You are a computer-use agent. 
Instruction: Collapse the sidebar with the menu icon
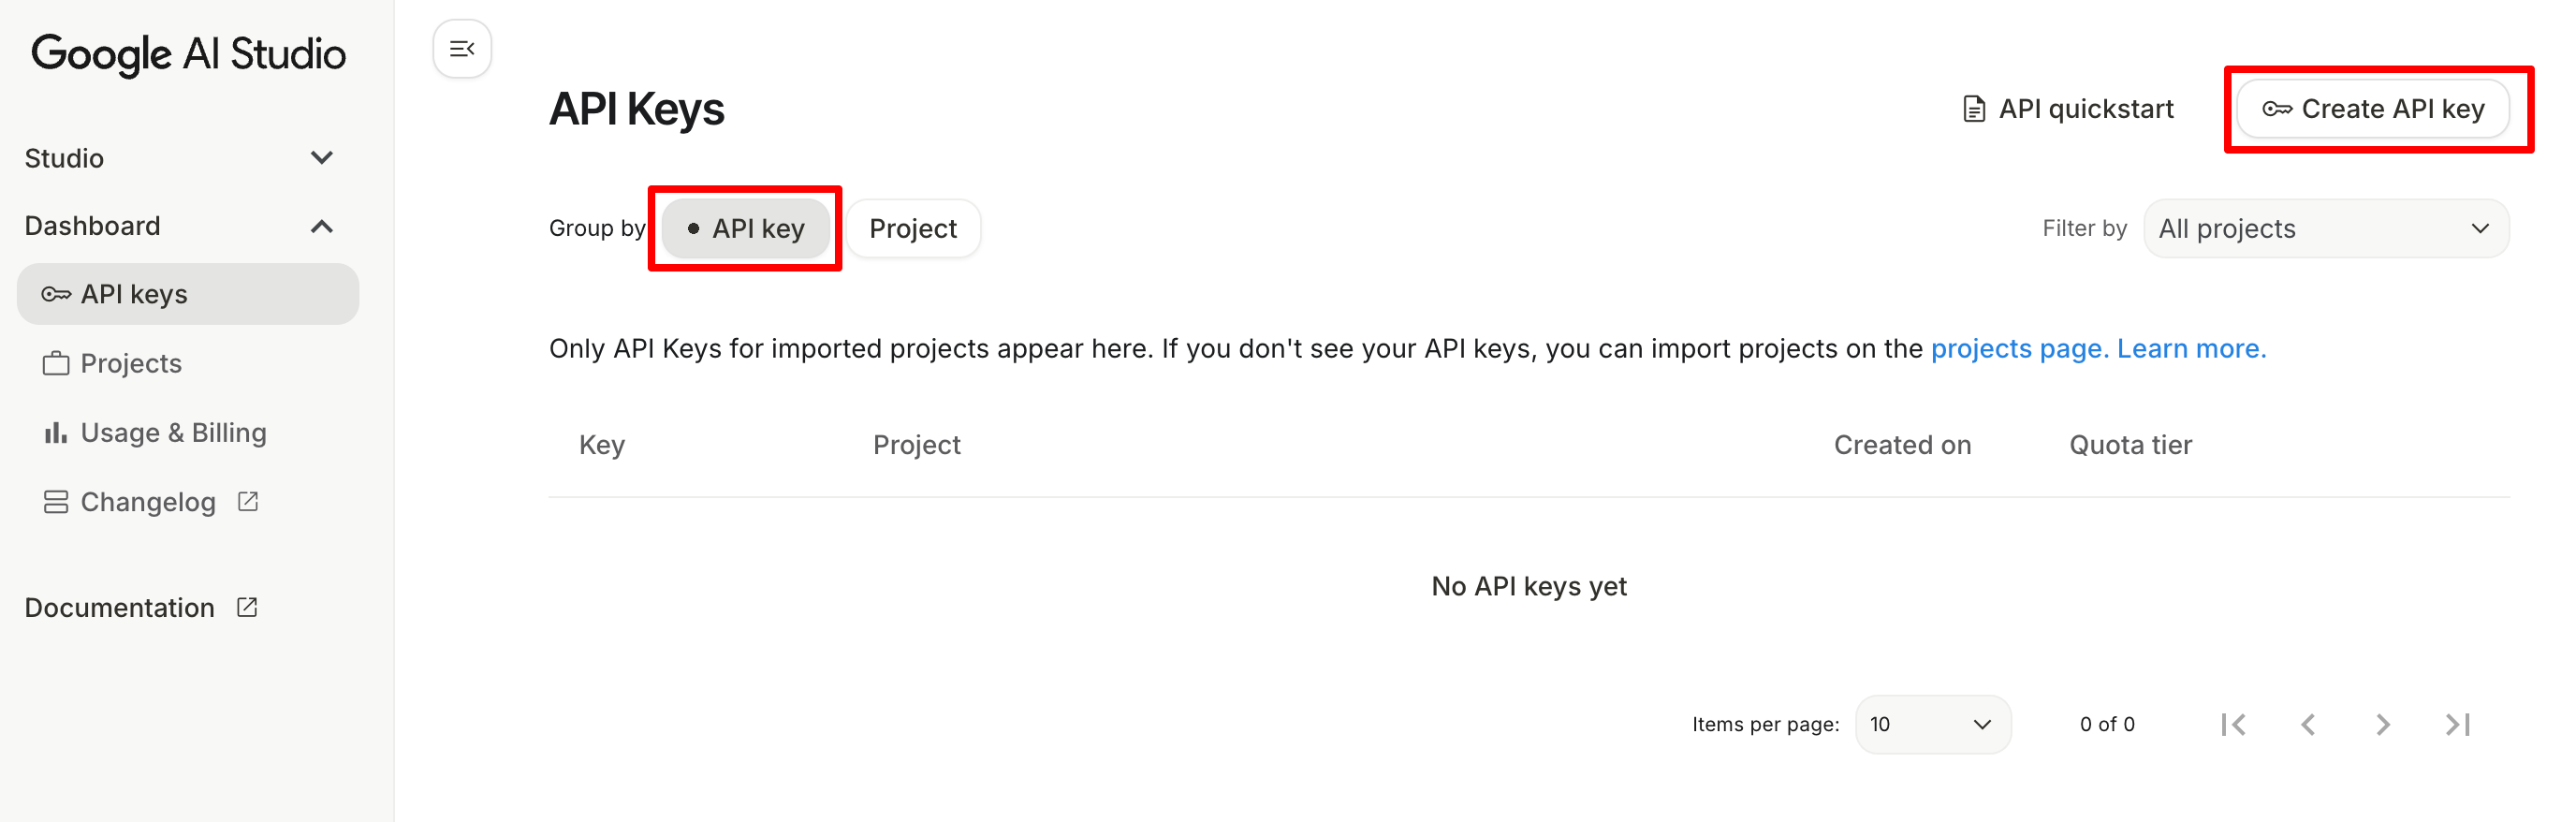tap(461, 49)
